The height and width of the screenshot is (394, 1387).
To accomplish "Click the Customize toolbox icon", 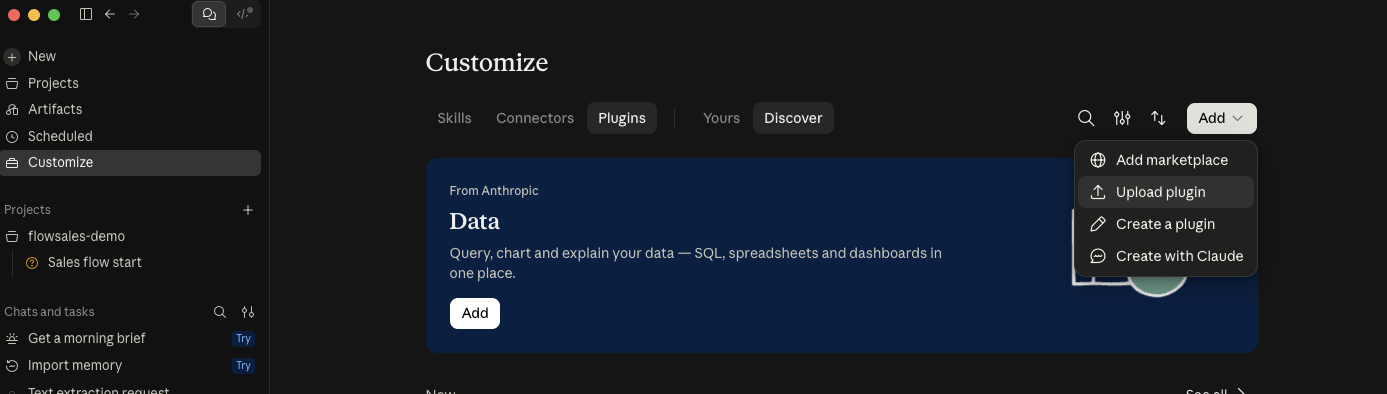I will point(12,162).
